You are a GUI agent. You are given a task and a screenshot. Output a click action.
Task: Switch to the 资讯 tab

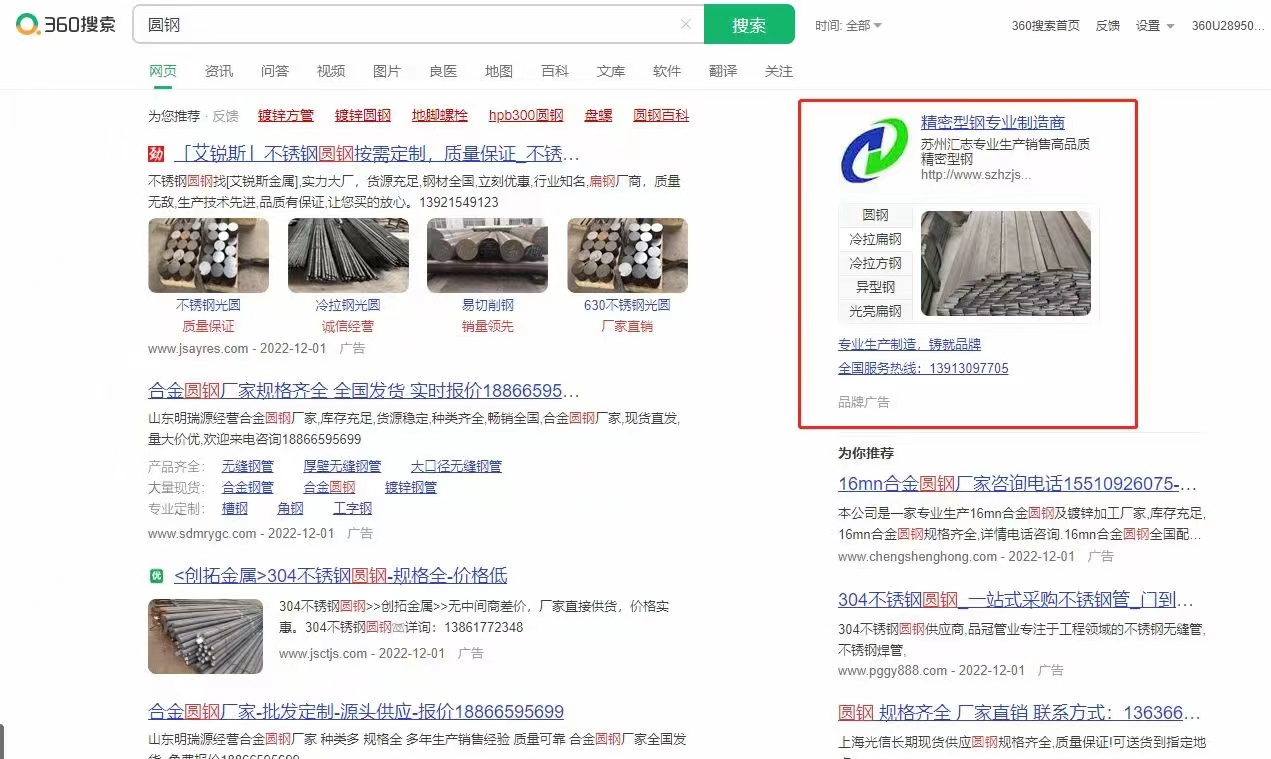(x=219, y=71)
